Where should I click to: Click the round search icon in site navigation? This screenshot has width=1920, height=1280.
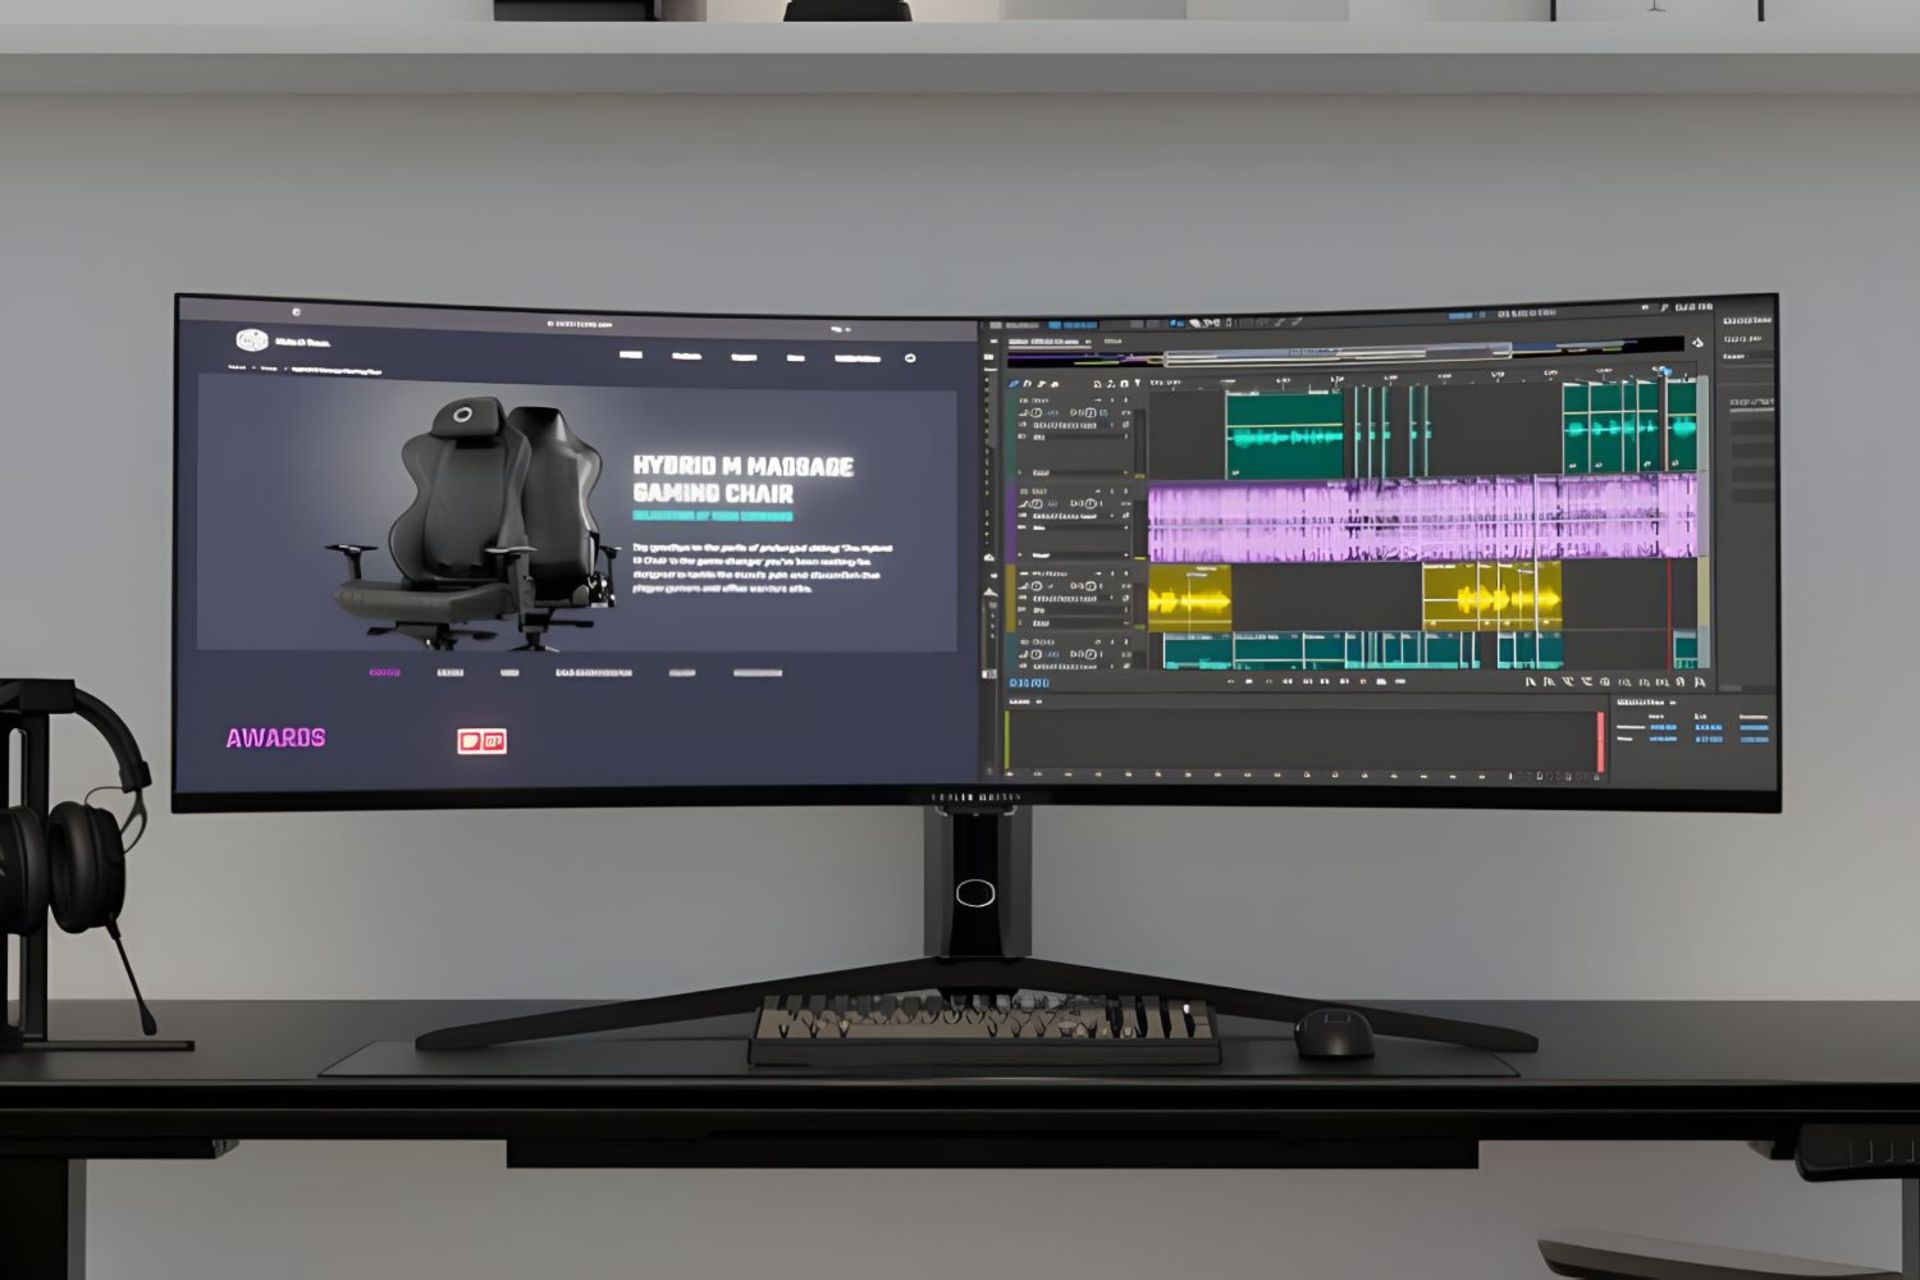pyautogui.click(x=910, y=358)
